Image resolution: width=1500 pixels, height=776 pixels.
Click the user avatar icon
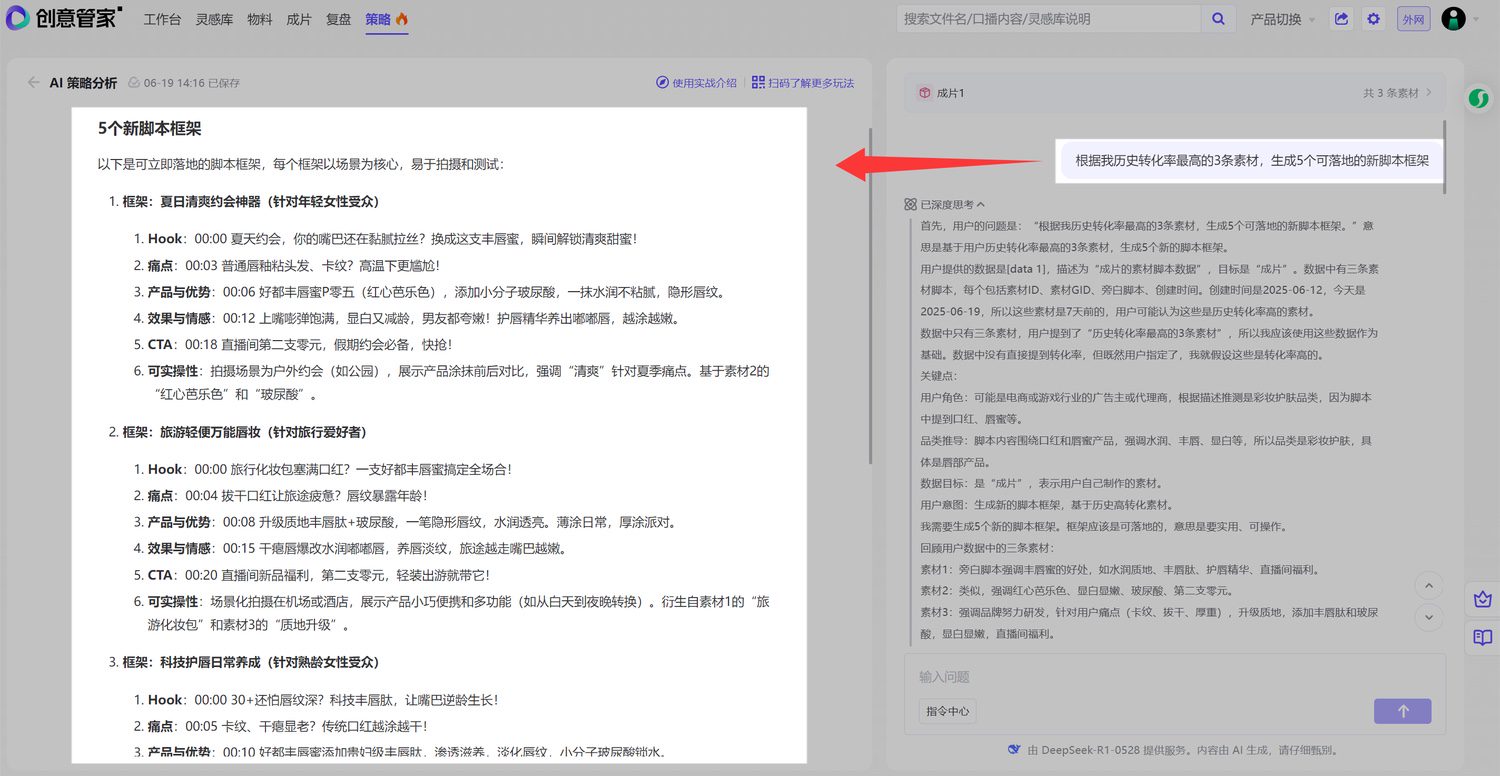[1453, 19]
